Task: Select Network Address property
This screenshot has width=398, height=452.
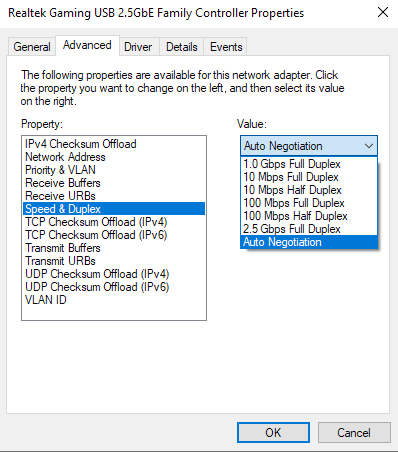Action: click(114, 157)
